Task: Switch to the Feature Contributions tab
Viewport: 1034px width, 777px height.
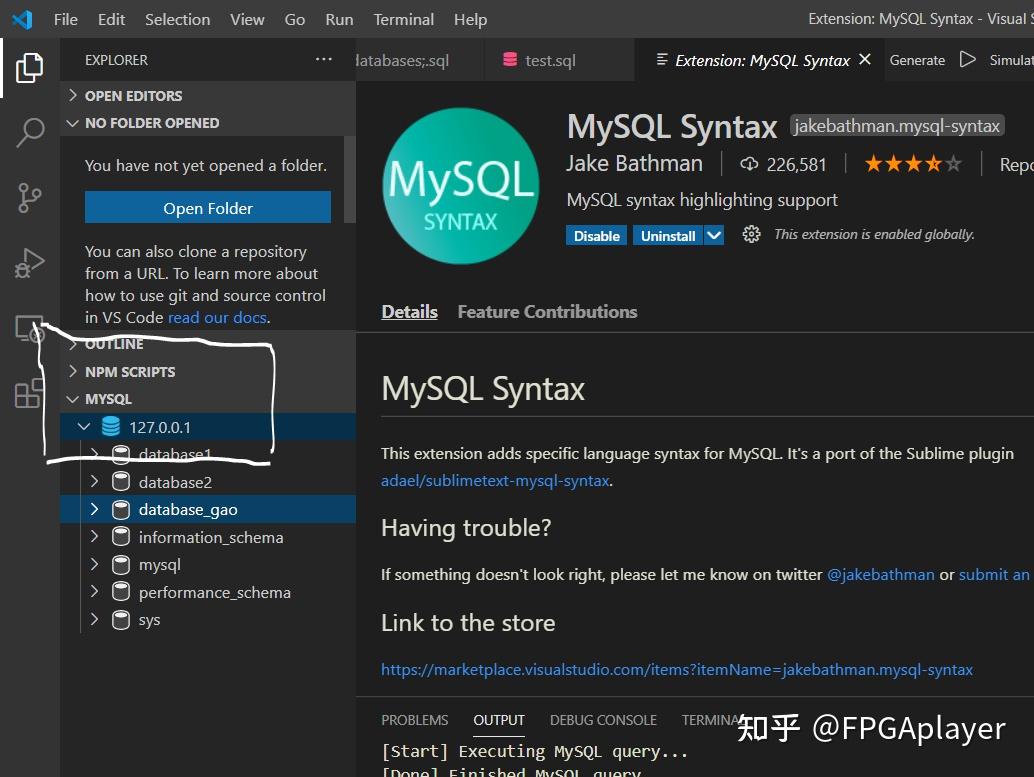Action: [x=547, y=311]
